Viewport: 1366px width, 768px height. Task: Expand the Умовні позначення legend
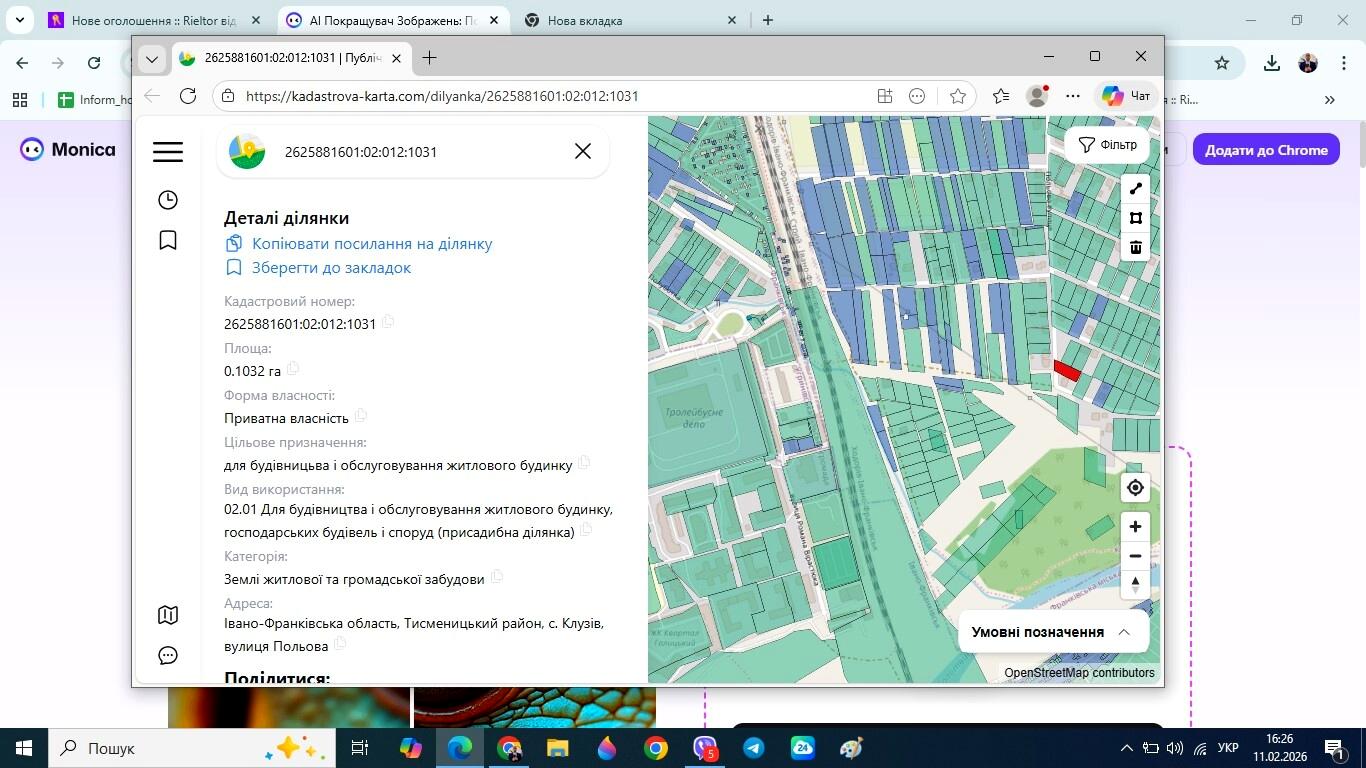(1052, 632)
